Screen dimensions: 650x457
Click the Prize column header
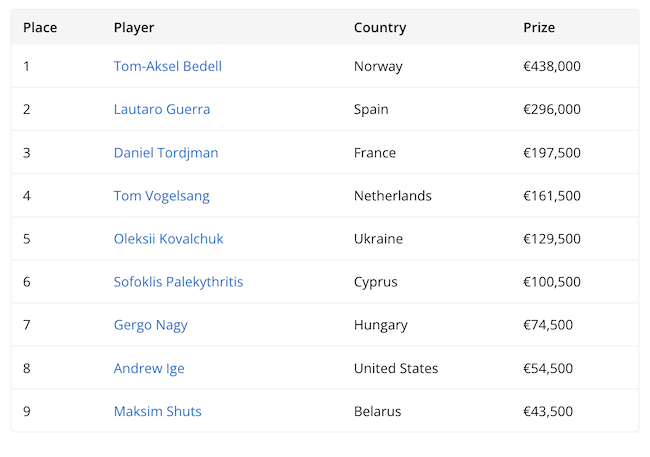[x=539, y=28]
